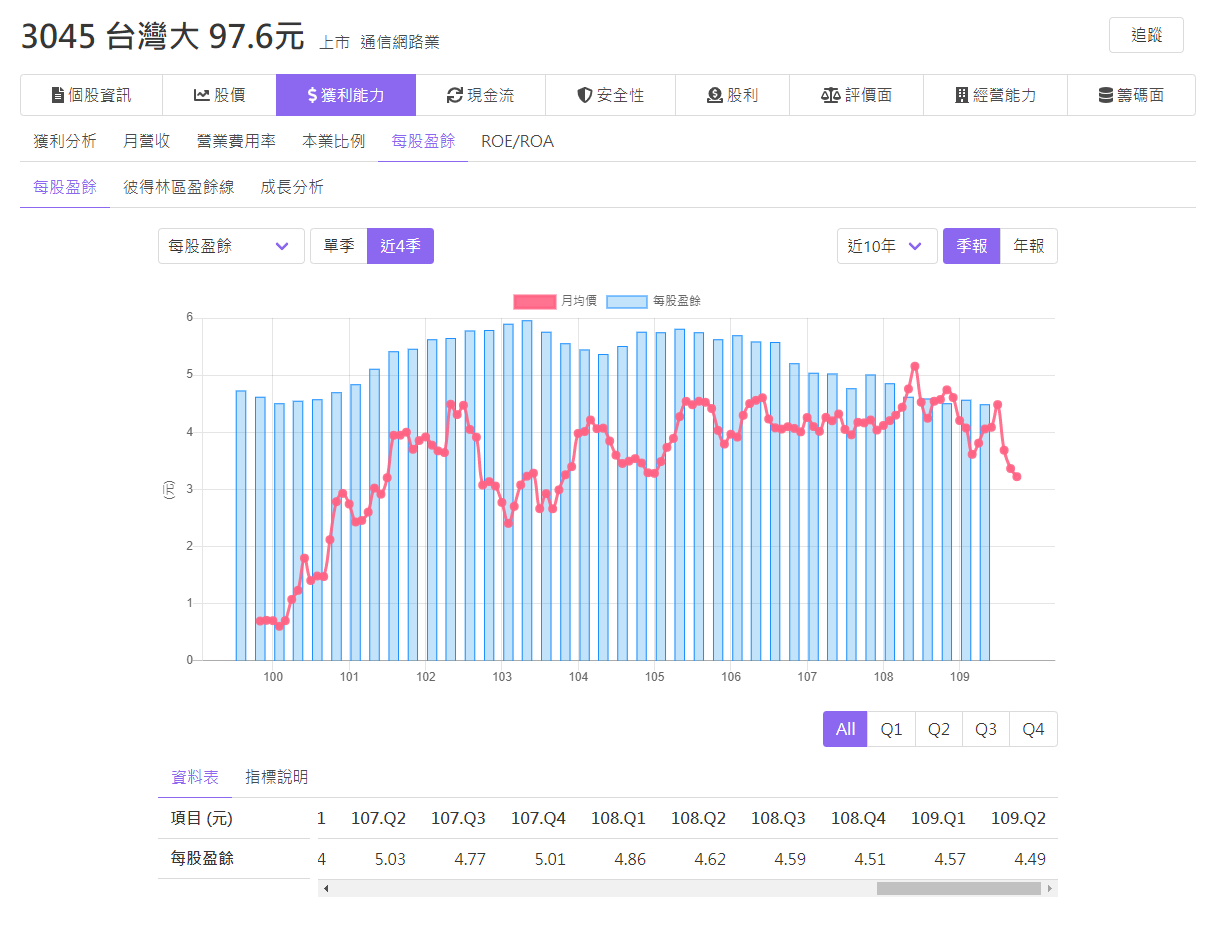The width and height of the screenshot is (1223, 933).
Task: Click the table's left scroll arrow
Action: coord(326,888)
